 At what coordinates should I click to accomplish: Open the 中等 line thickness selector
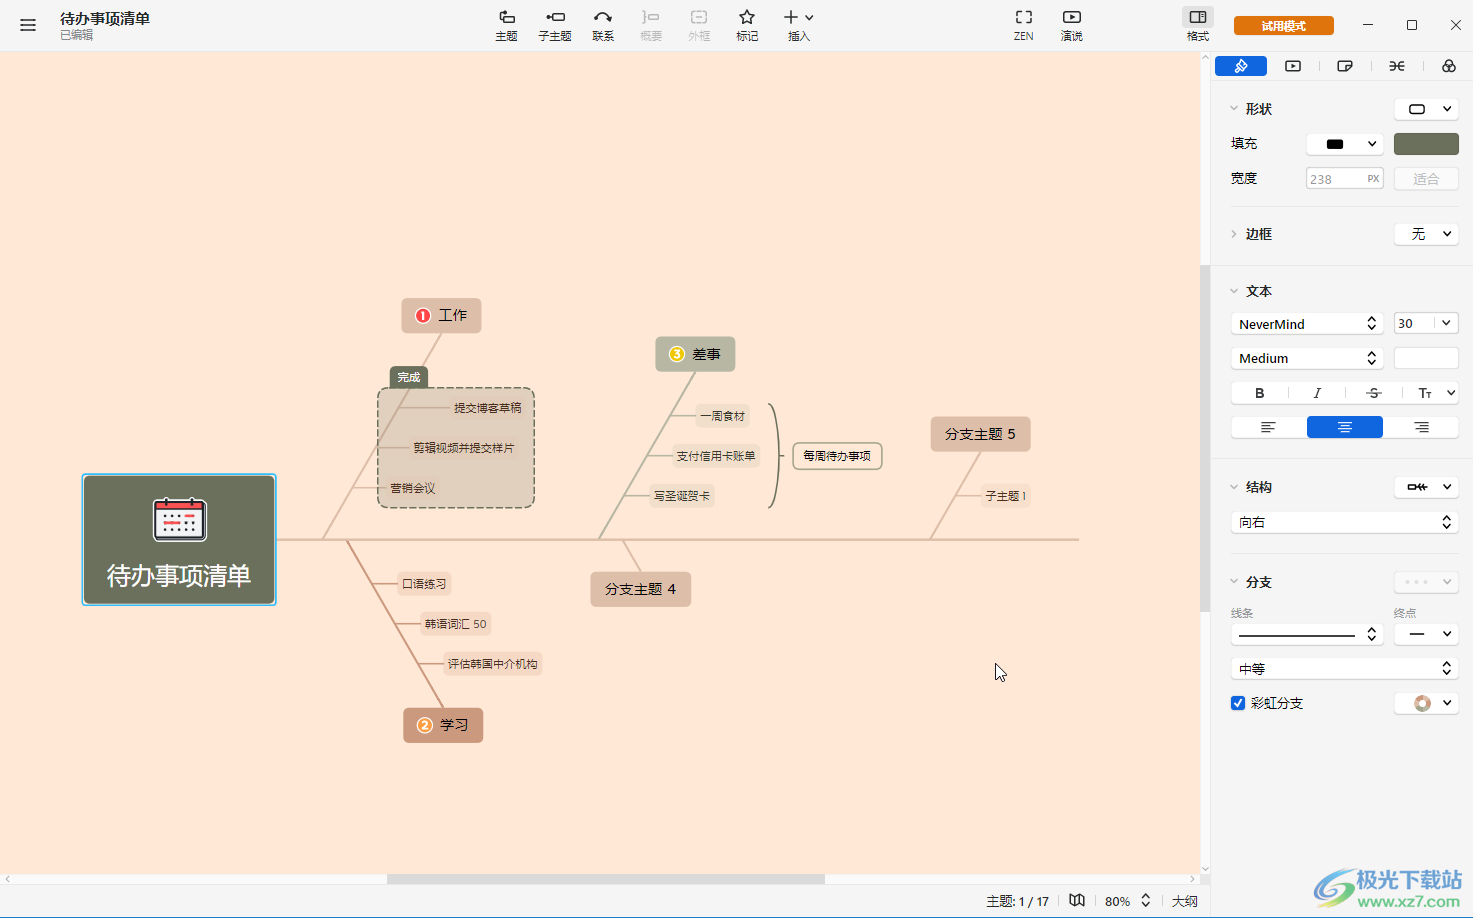tap(1345, 668)
